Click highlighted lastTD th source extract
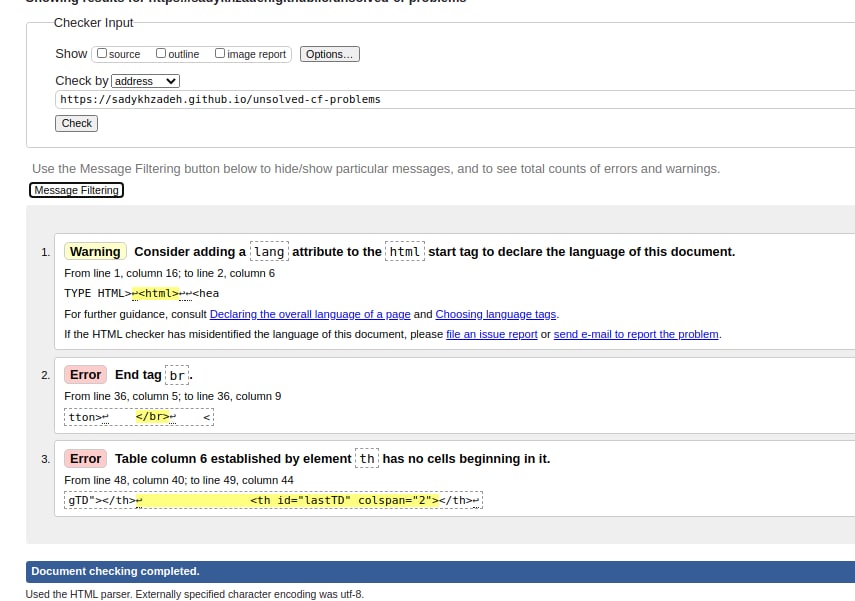The height and width of the screenshot is (601, 855). [x=288, y=500]
